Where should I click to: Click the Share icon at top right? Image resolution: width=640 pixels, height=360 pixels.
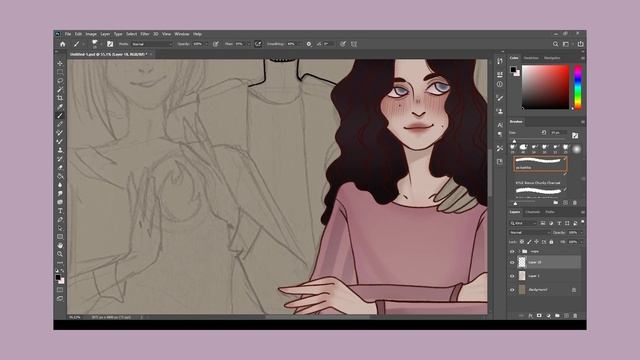tap(580, 44)
